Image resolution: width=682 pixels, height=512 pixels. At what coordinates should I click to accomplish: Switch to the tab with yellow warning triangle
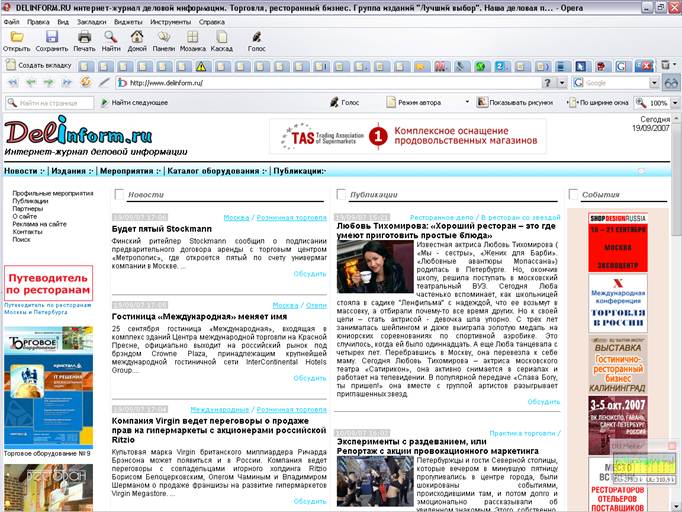coord(201,66)
